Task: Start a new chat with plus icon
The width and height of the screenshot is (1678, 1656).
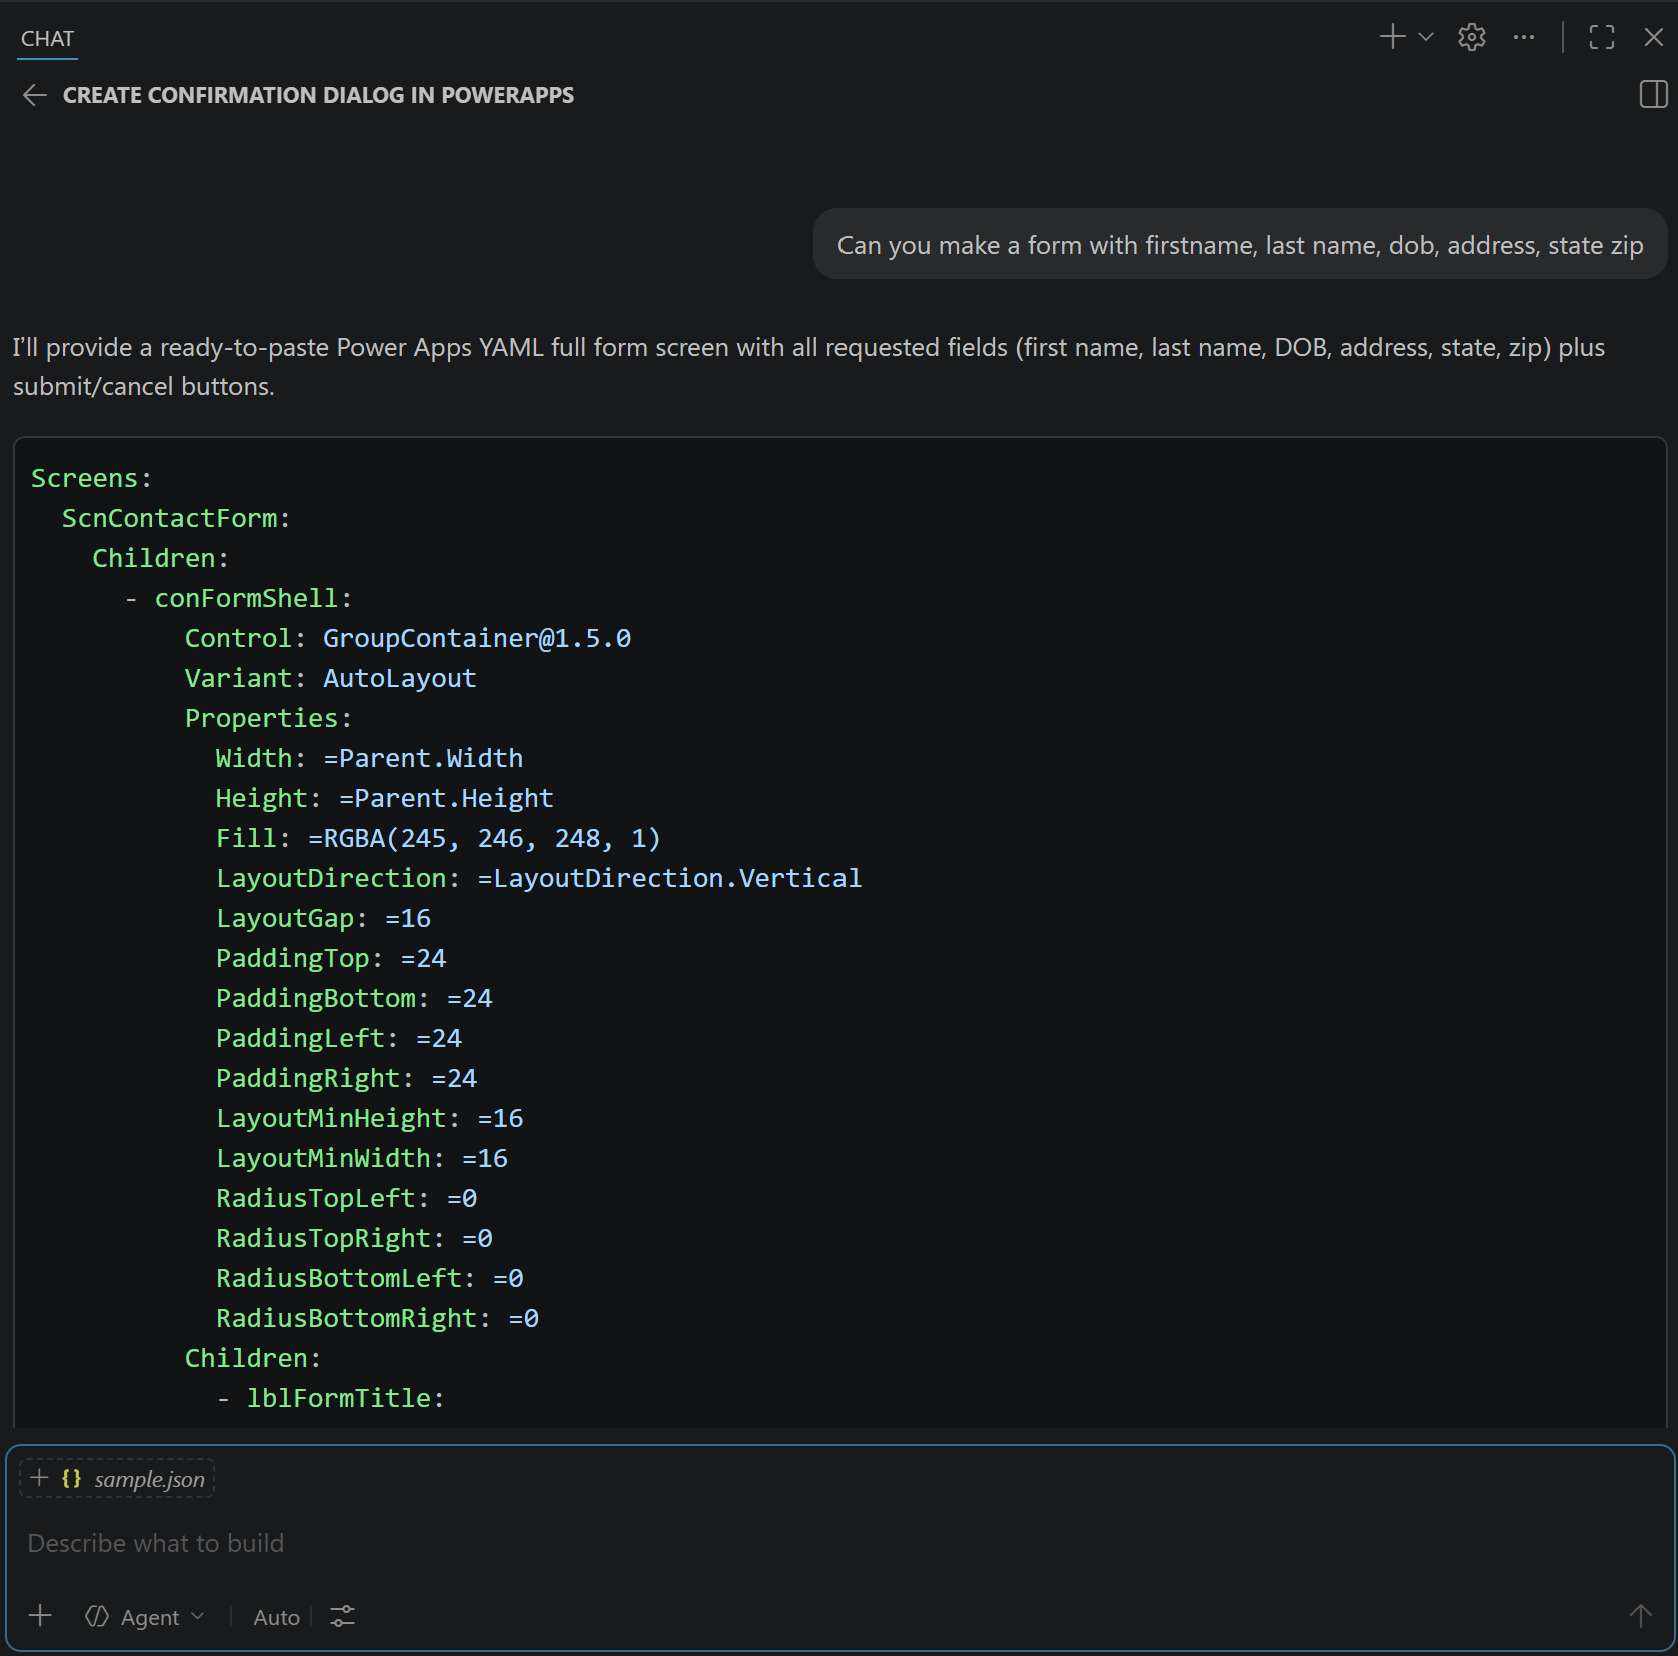Action: point(1392,37)
